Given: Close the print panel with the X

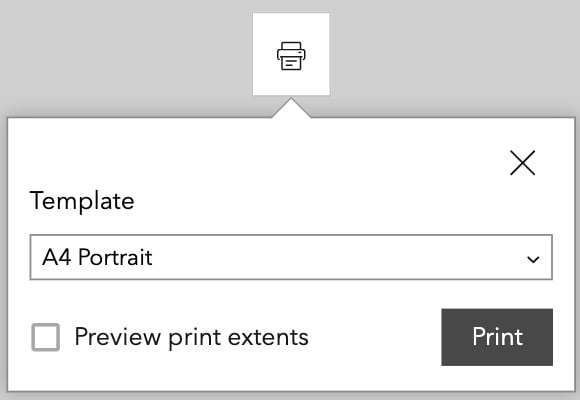Looking at the screenshot, I should pos(522,163).
